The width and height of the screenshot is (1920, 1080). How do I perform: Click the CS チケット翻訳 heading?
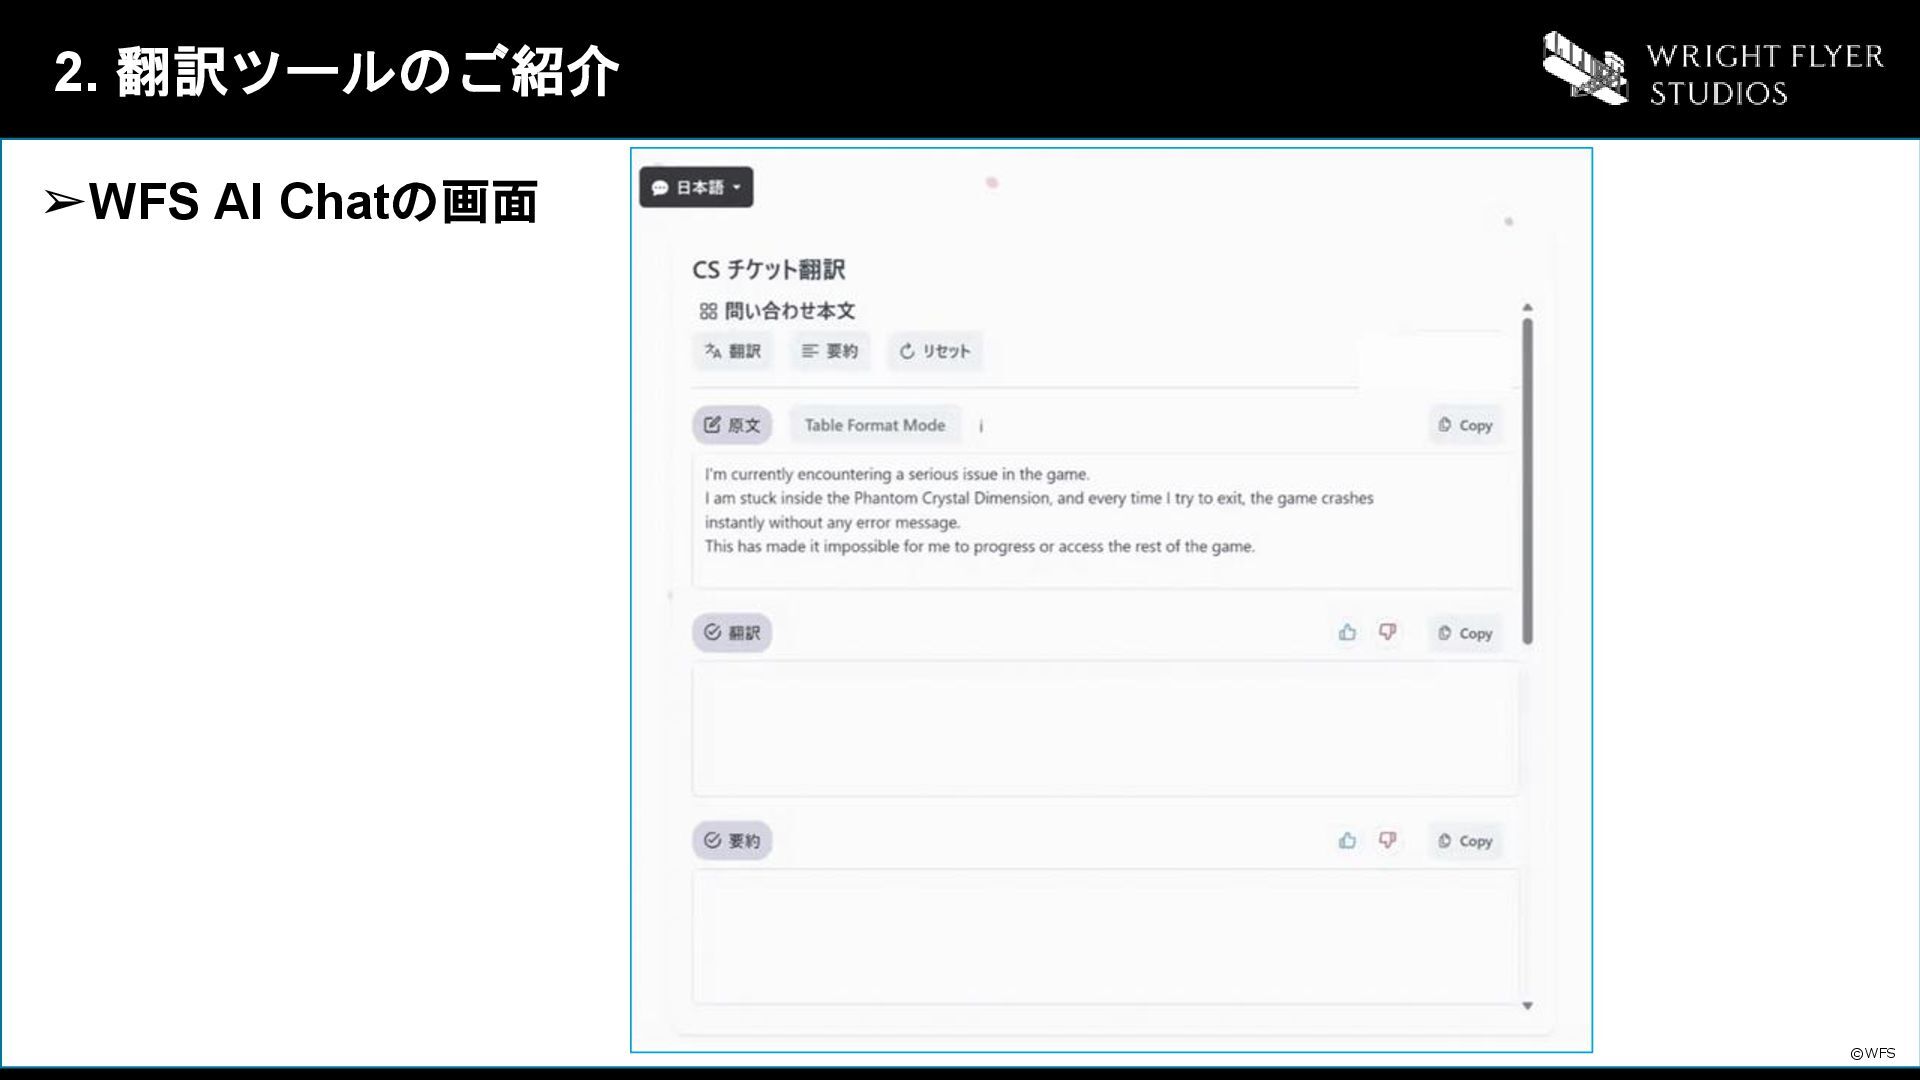click(768, 269)
